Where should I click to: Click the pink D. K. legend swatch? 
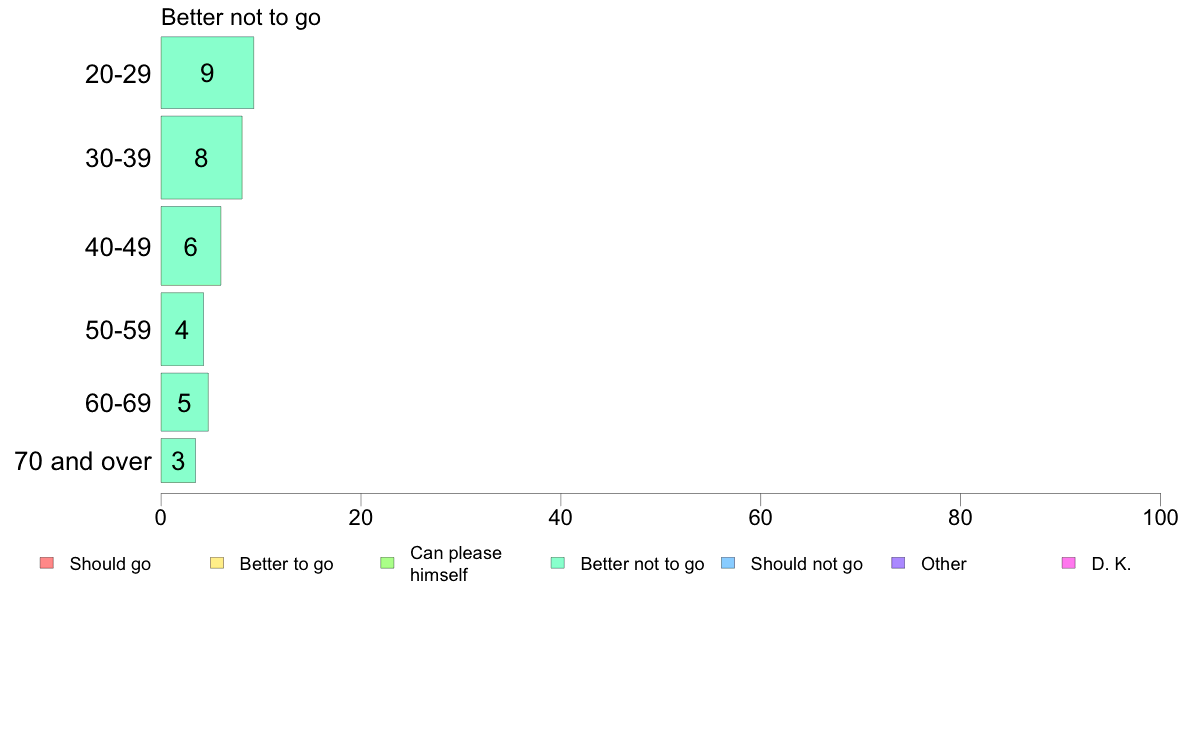(1069, 563)
